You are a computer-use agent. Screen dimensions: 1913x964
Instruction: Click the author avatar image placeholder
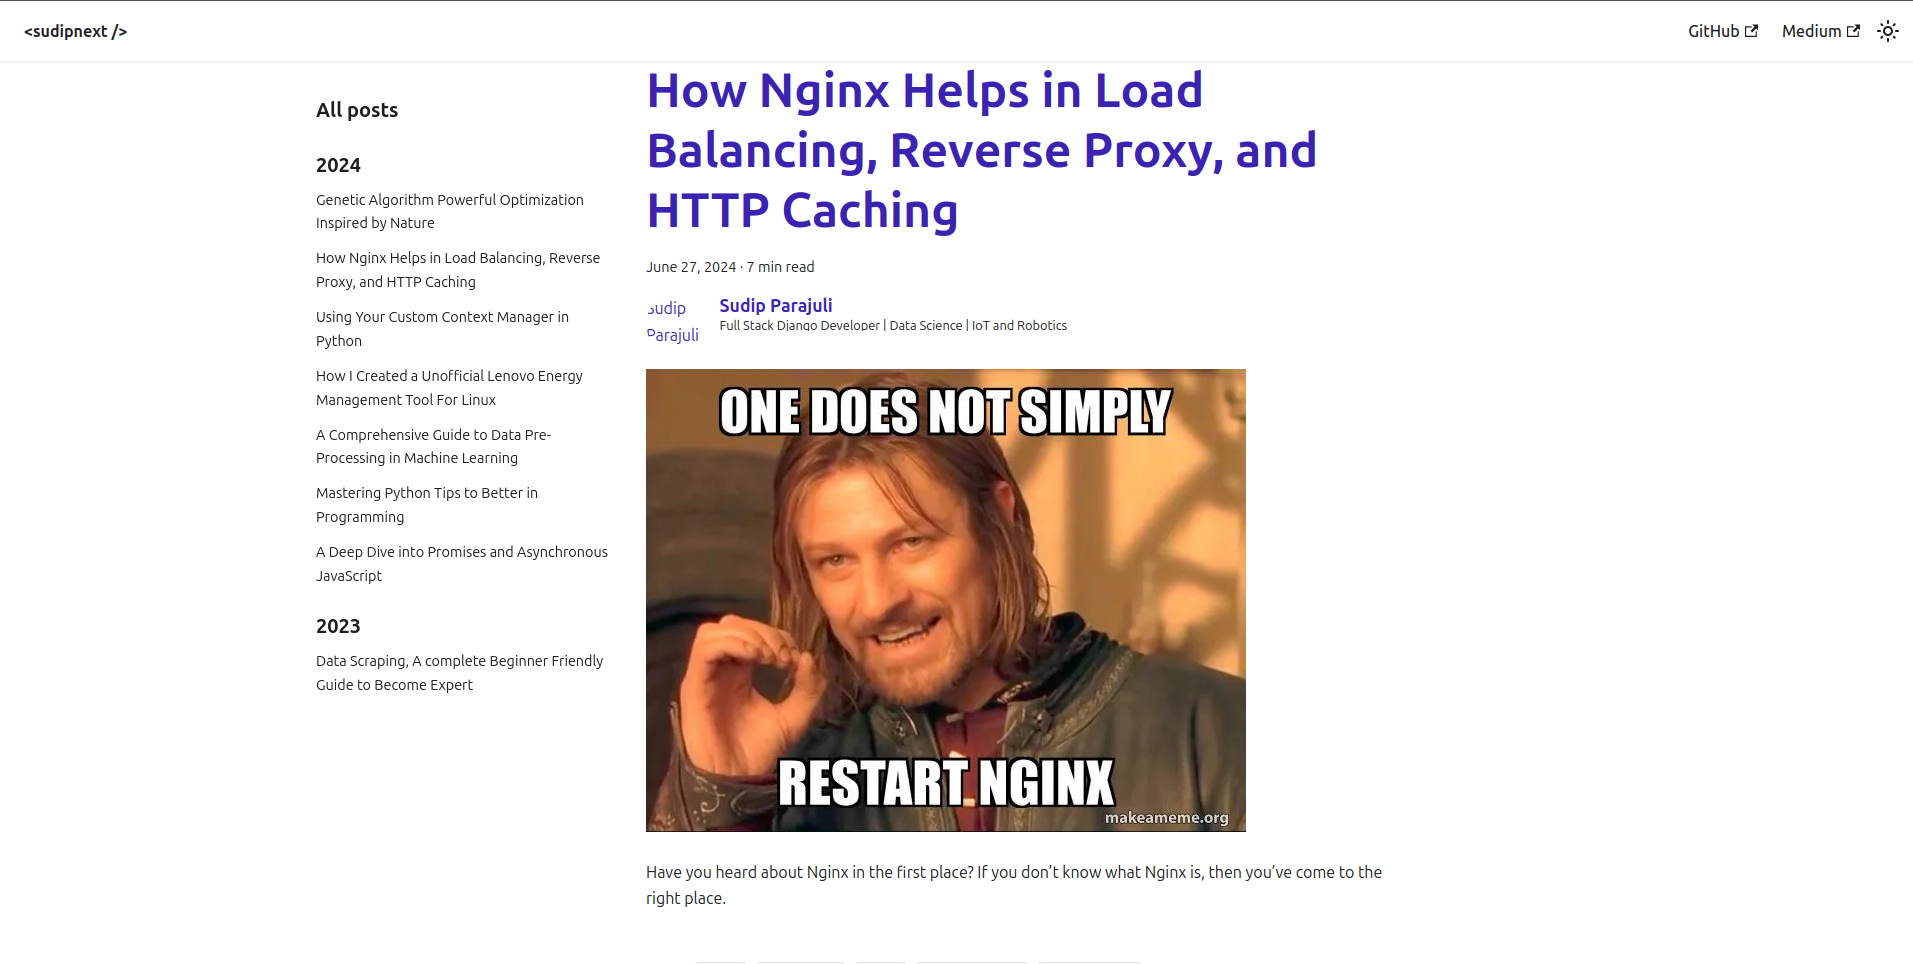click(x=672, y=321)
